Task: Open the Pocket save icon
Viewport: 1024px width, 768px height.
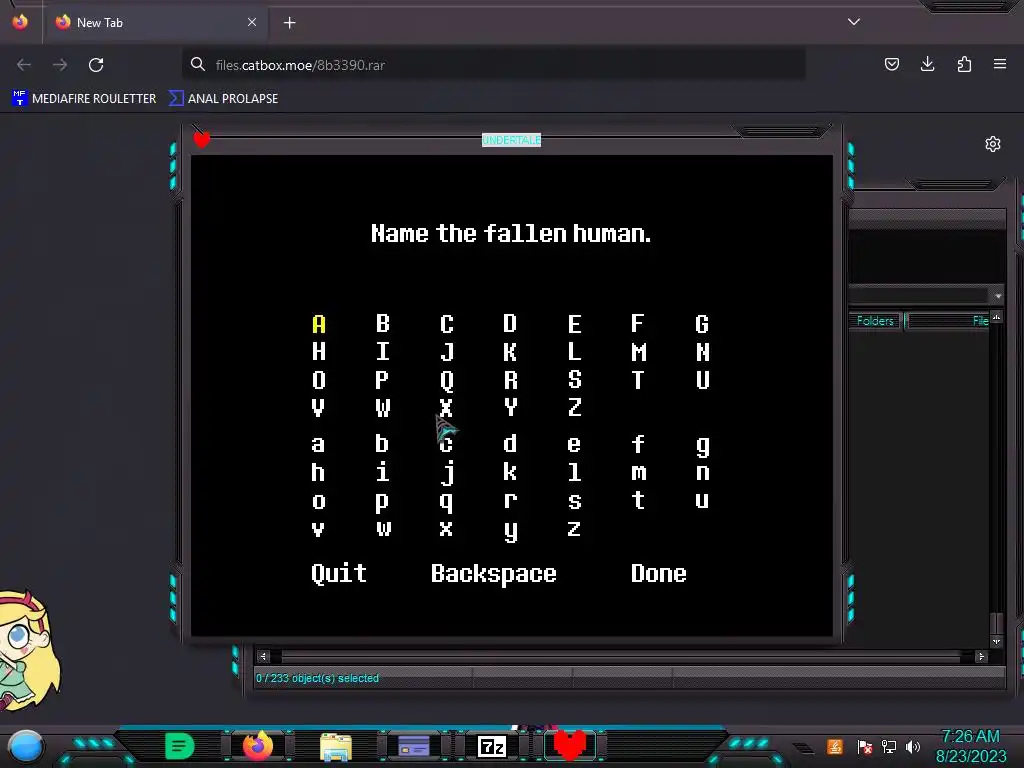Action: [891, 64]
